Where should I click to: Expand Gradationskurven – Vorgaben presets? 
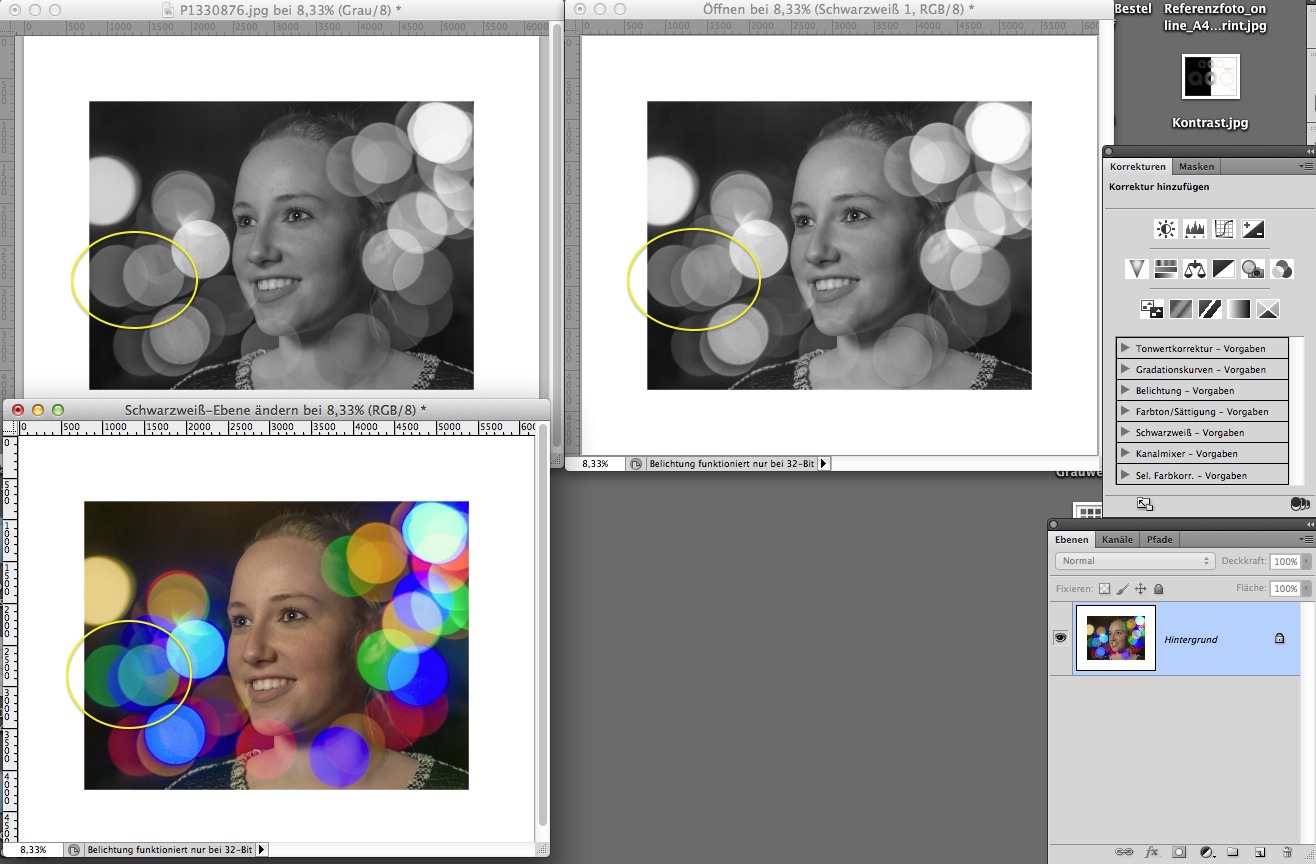pos(1125,369)
